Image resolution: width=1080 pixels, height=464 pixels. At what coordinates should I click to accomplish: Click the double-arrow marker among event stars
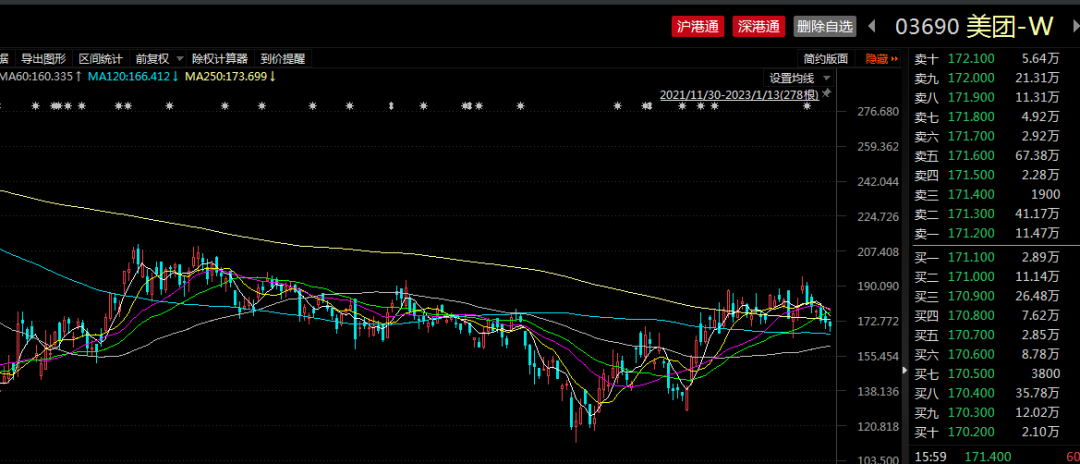(x=391, y=106)
